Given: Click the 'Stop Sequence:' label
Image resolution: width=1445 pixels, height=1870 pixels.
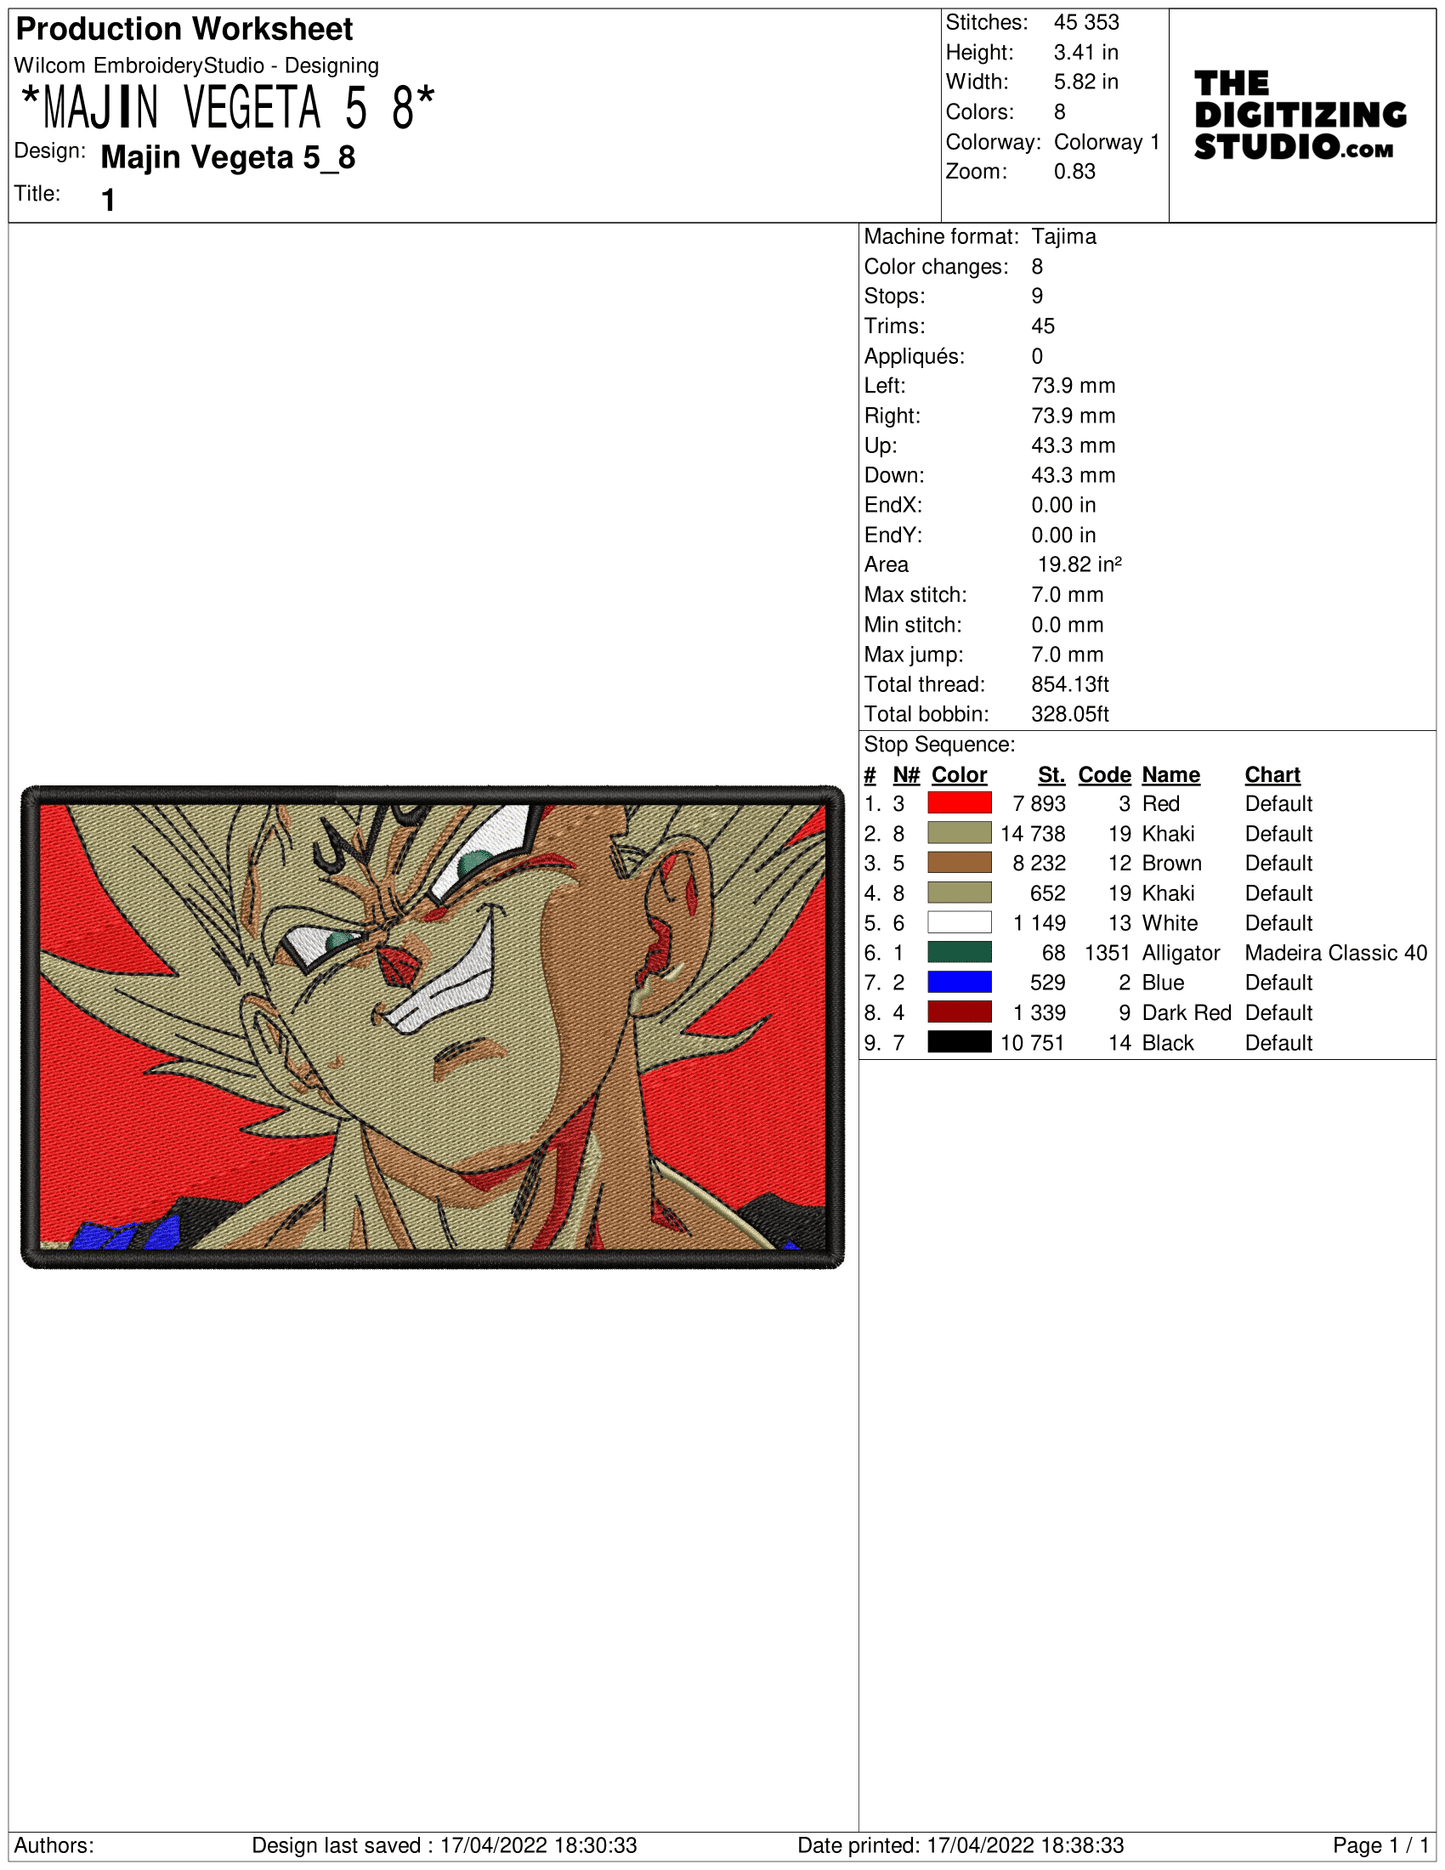Looking at the screenshot, I should (940, 744).
